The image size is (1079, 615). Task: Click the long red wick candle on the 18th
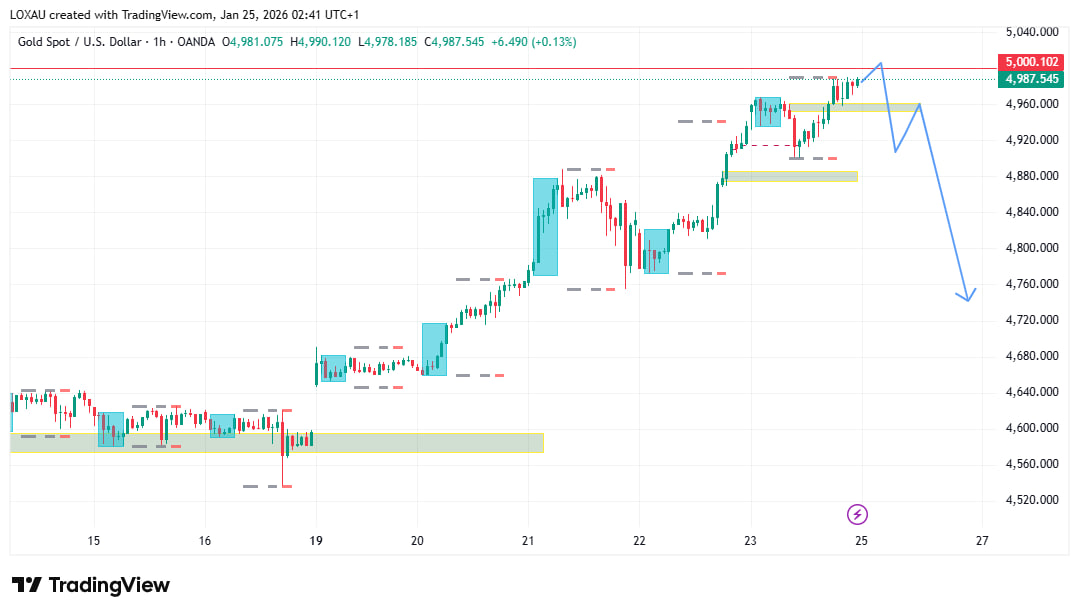285,447
